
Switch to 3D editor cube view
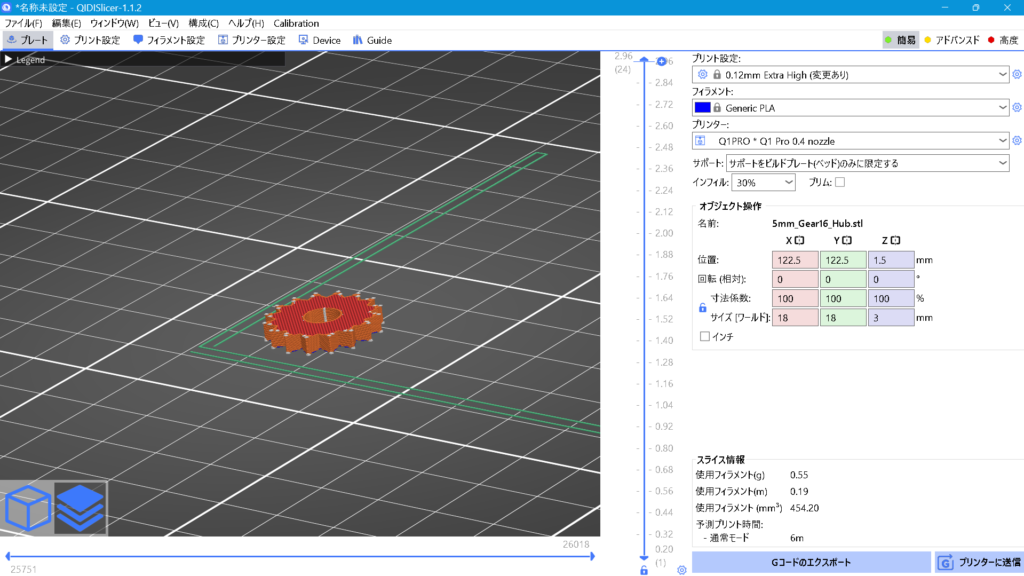point(28,508)
